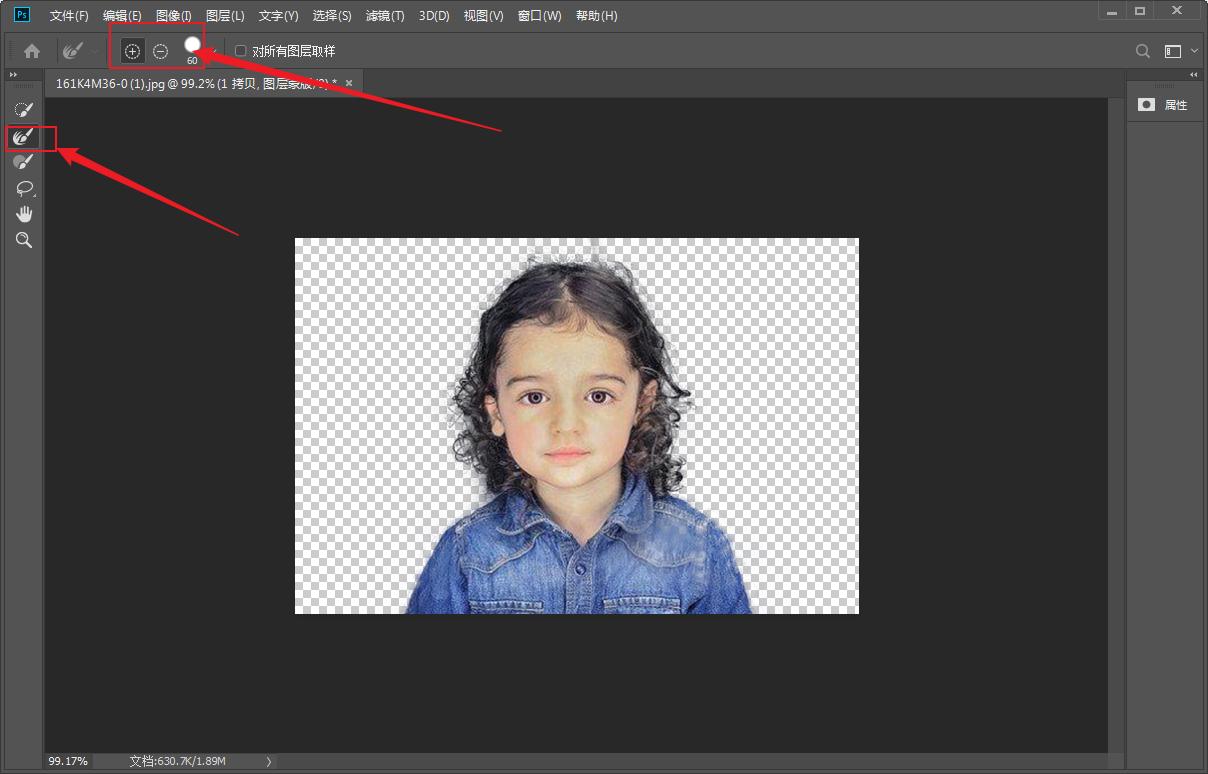Open the brush size picker showing 60
The image size is (1208, 774).
(x=193, y=47)
